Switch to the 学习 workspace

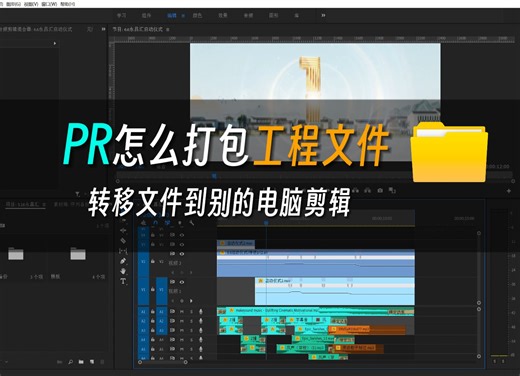tap(122, 15)
